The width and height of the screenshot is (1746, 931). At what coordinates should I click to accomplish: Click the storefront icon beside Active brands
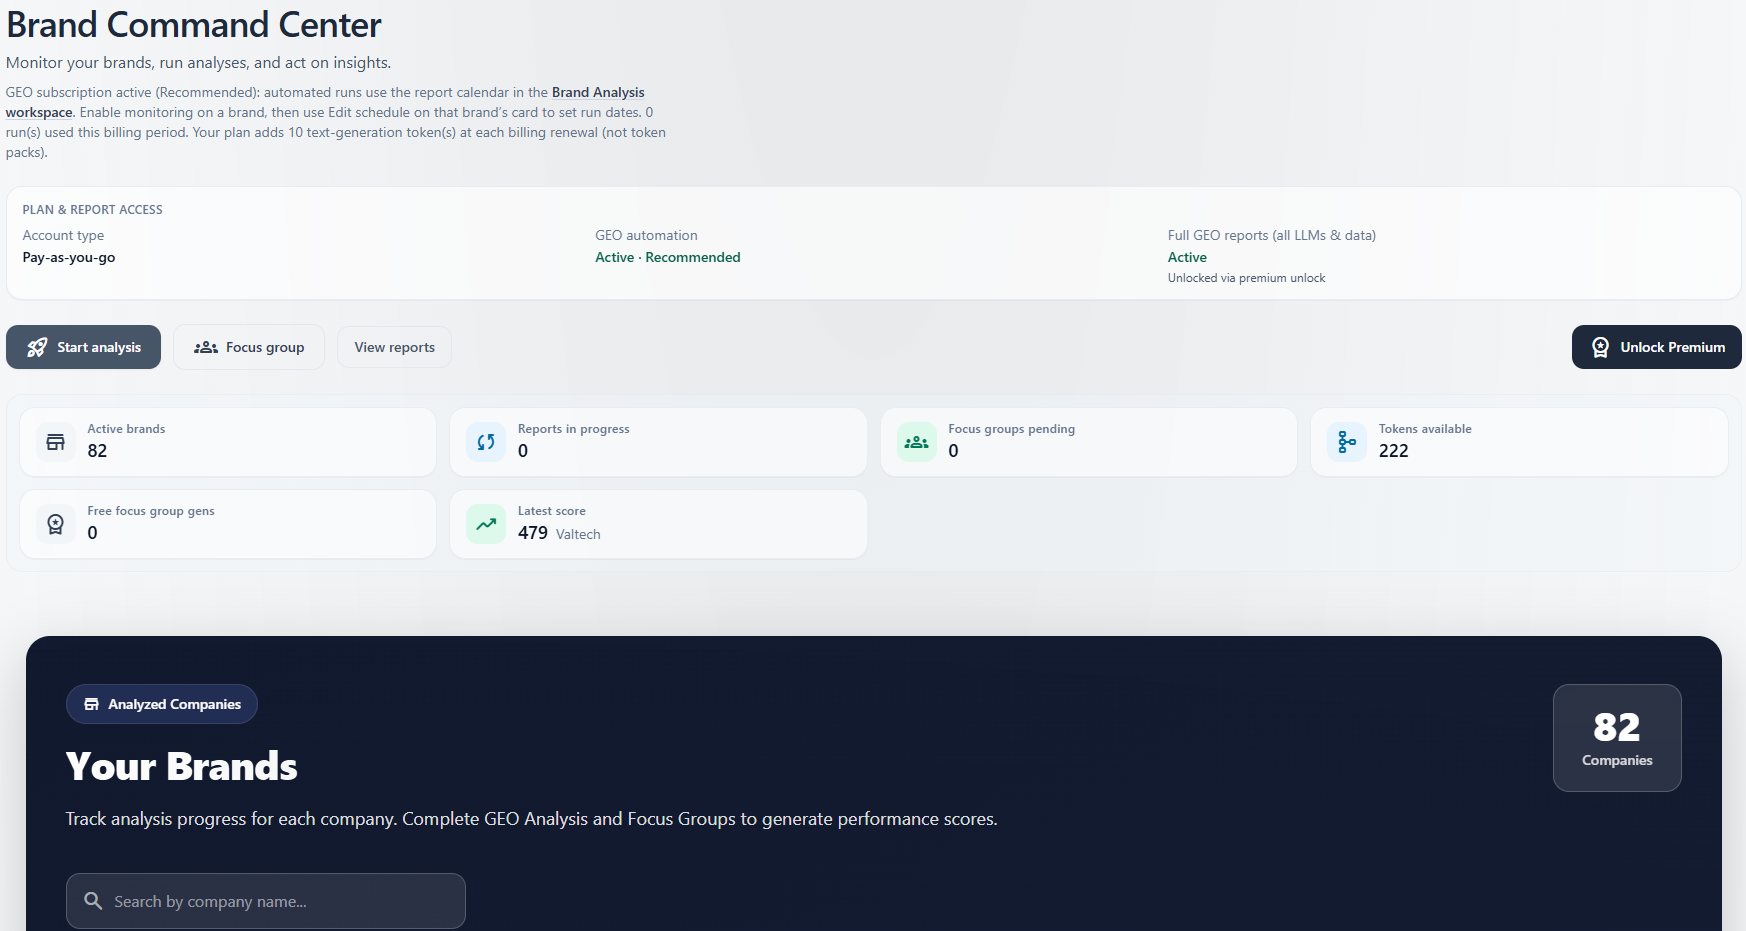56,441
